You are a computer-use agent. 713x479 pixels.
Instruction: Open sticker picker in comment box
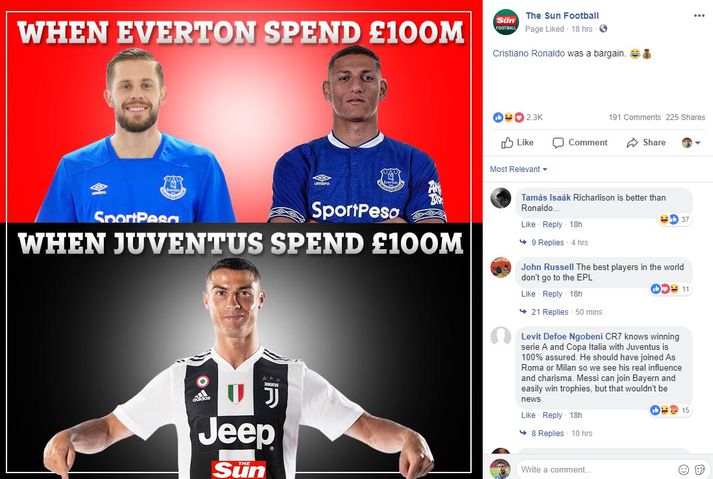point(700,469)
